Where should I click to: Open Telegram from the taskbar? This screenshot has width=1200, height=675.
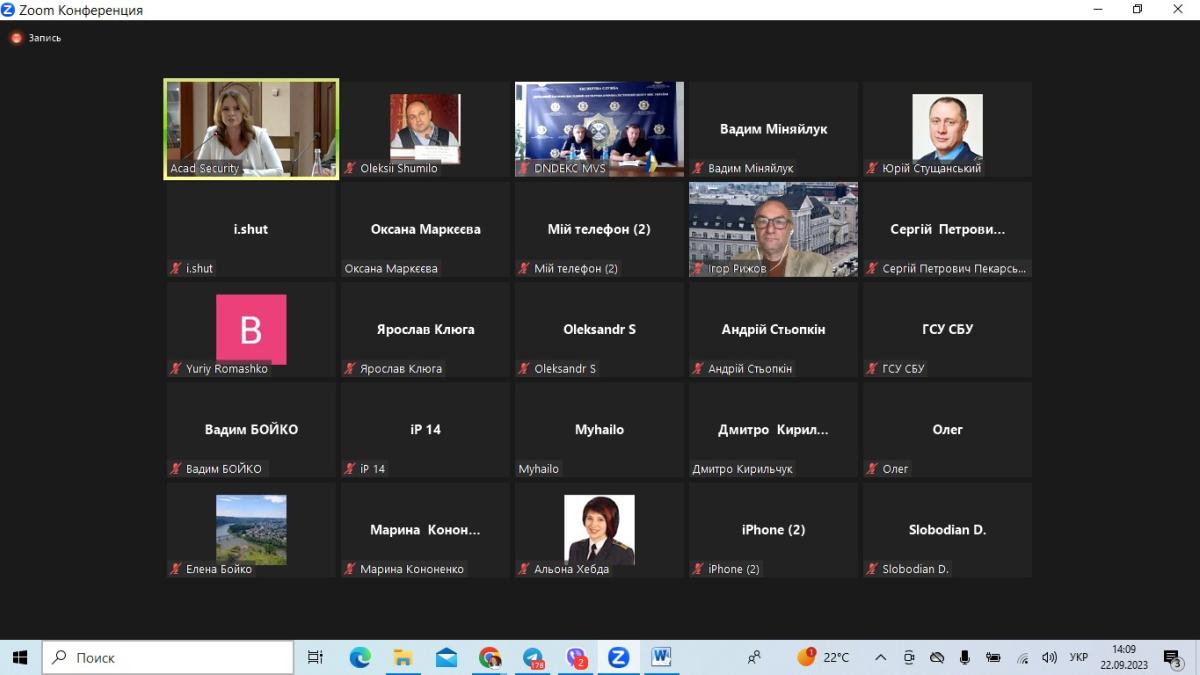(533, 657)
